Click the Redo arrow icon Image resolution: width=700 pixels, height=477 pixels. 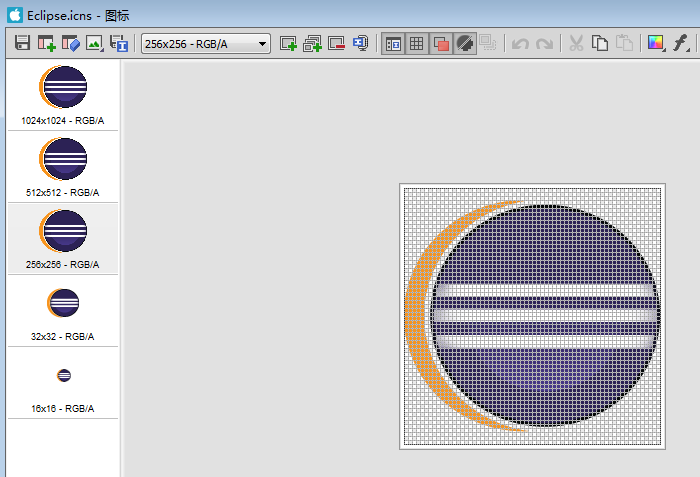(x=544, y=44)
